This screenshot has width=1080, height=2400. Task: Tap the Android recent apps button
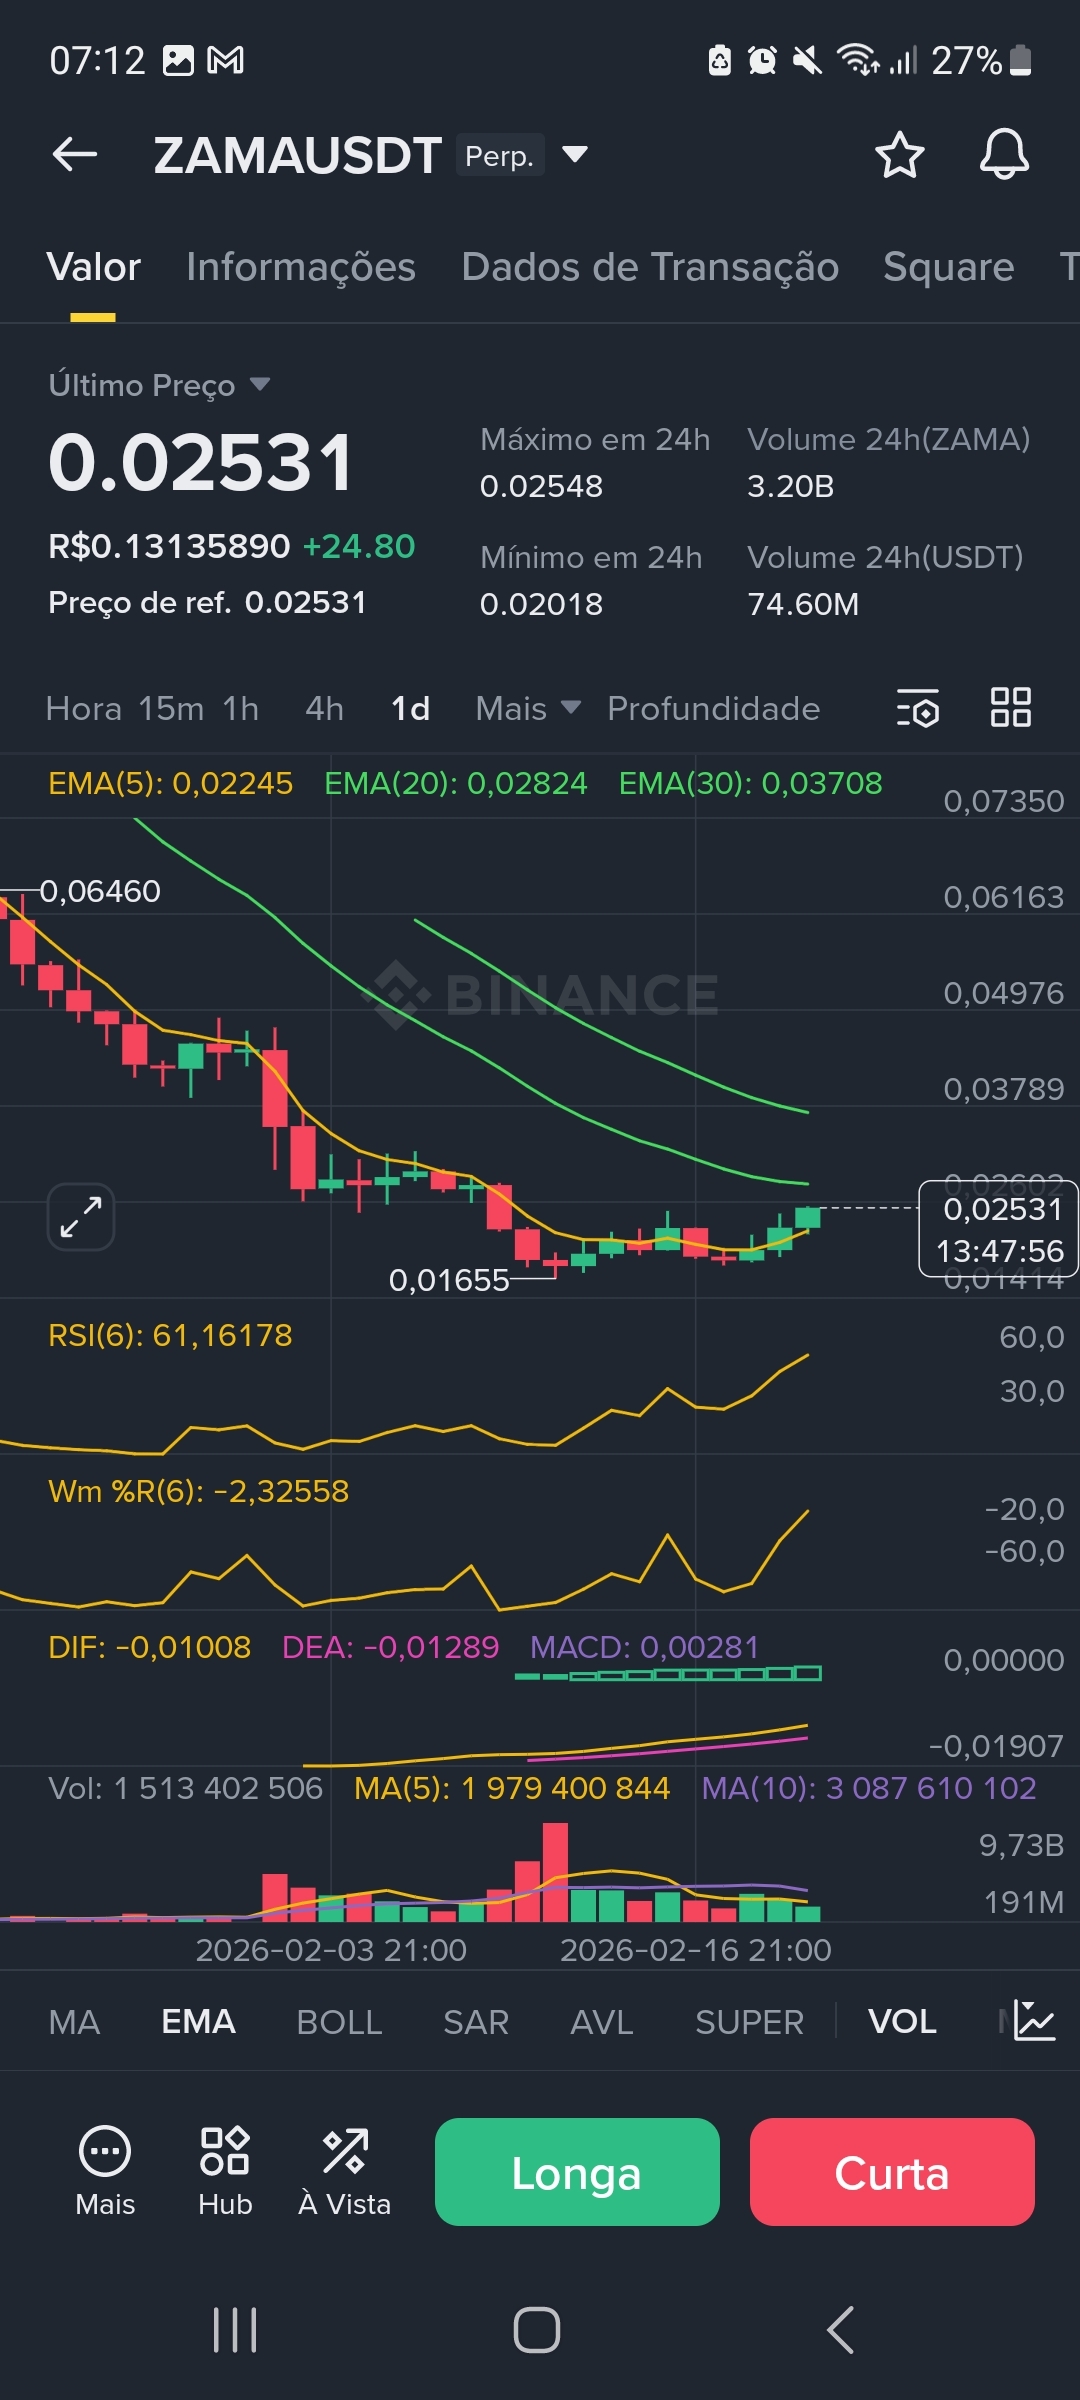tap(236, 2330)
